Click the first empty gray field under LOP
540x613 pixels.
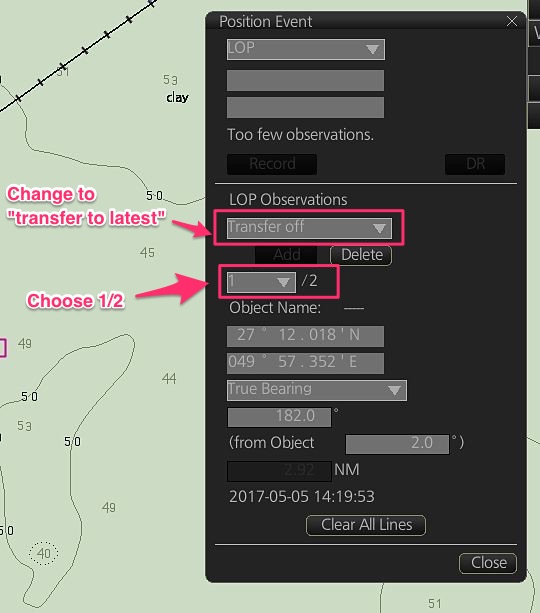pos(305,81)
